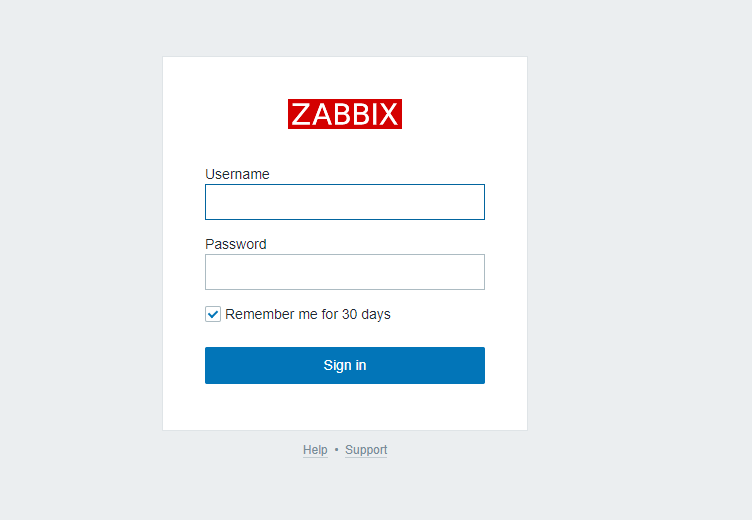Click the letter X in the ZABBIX logo
The image size is (752, 520).
[388, 115]
